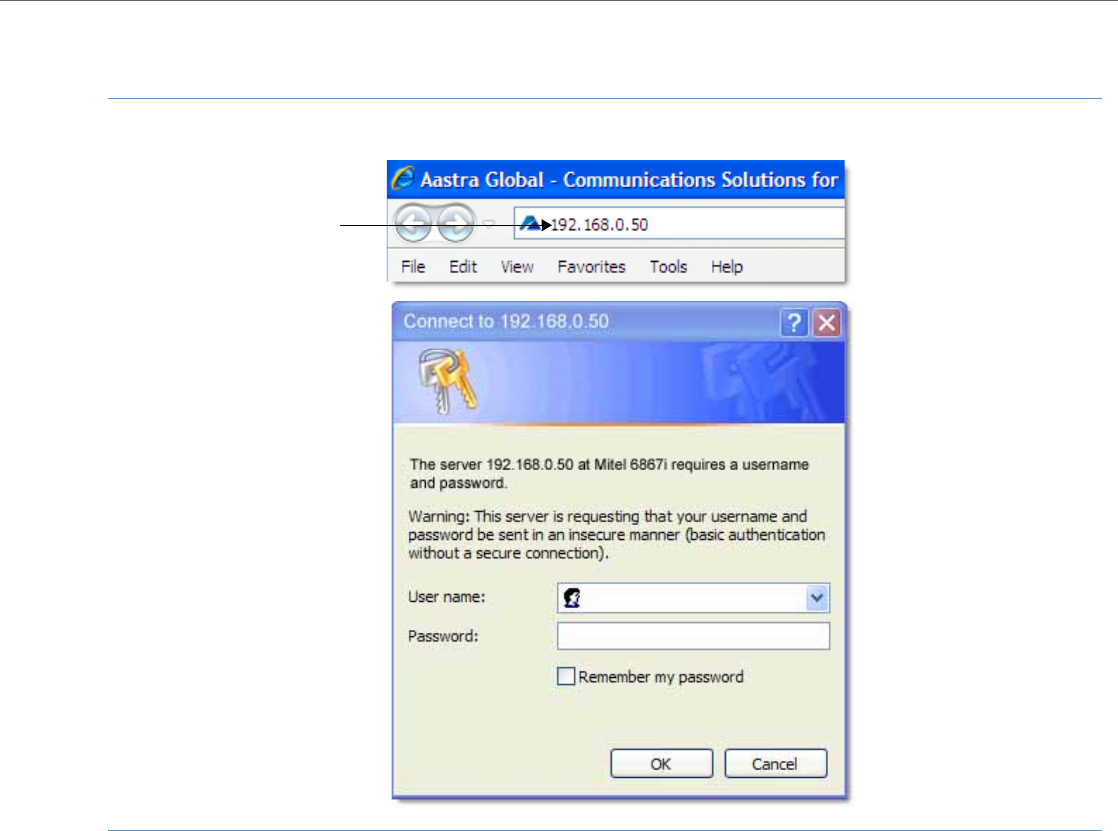The width and height of the screenshot is (1118, 831).
Task: Click the OK button
Action: [x=661, y=764]
